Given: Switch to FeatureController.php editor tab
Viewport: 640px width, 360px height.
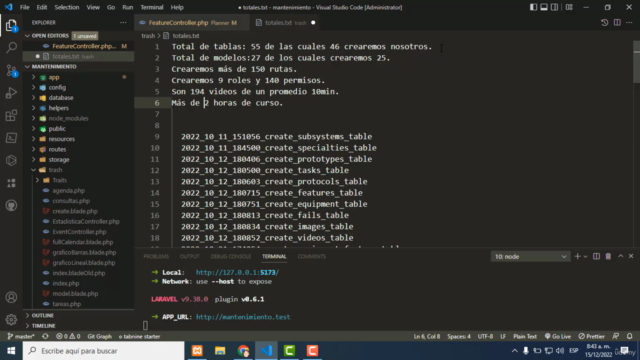Looking at the screenshot, I should pyautogui.click(x=192, y=23).
